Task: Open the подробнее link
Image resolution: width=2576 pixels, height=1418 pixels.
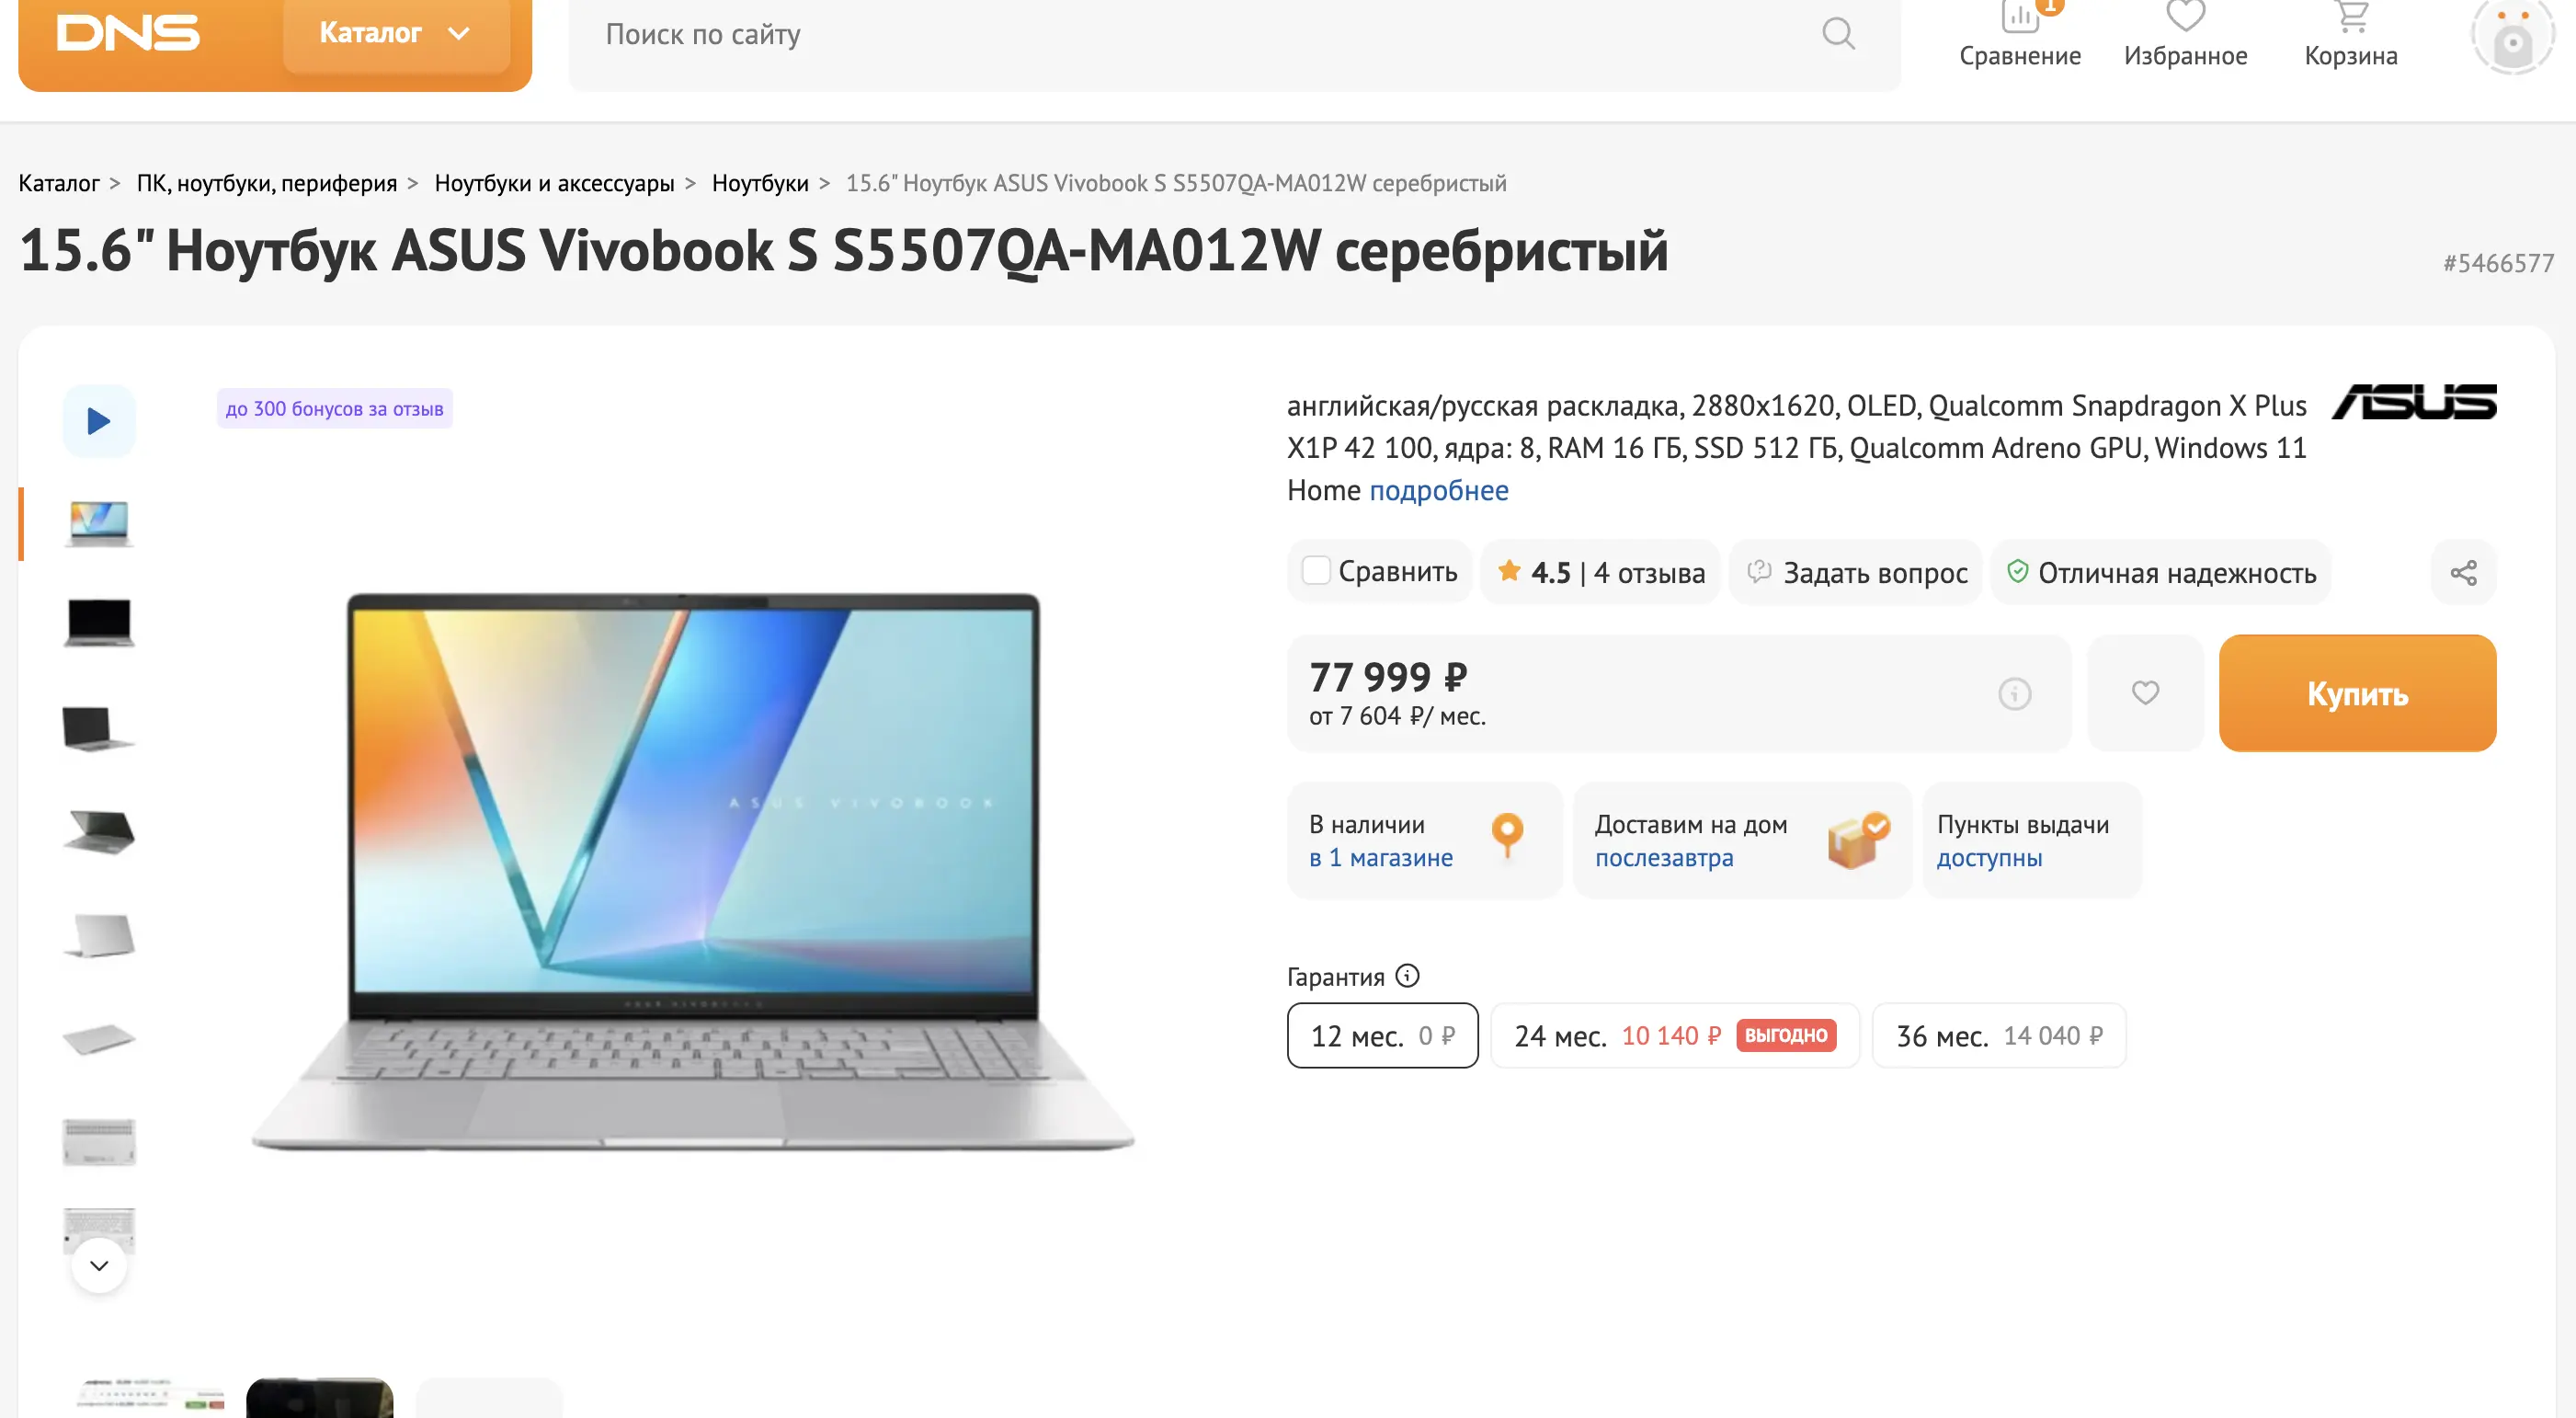Action: (x=1438, y=491)
